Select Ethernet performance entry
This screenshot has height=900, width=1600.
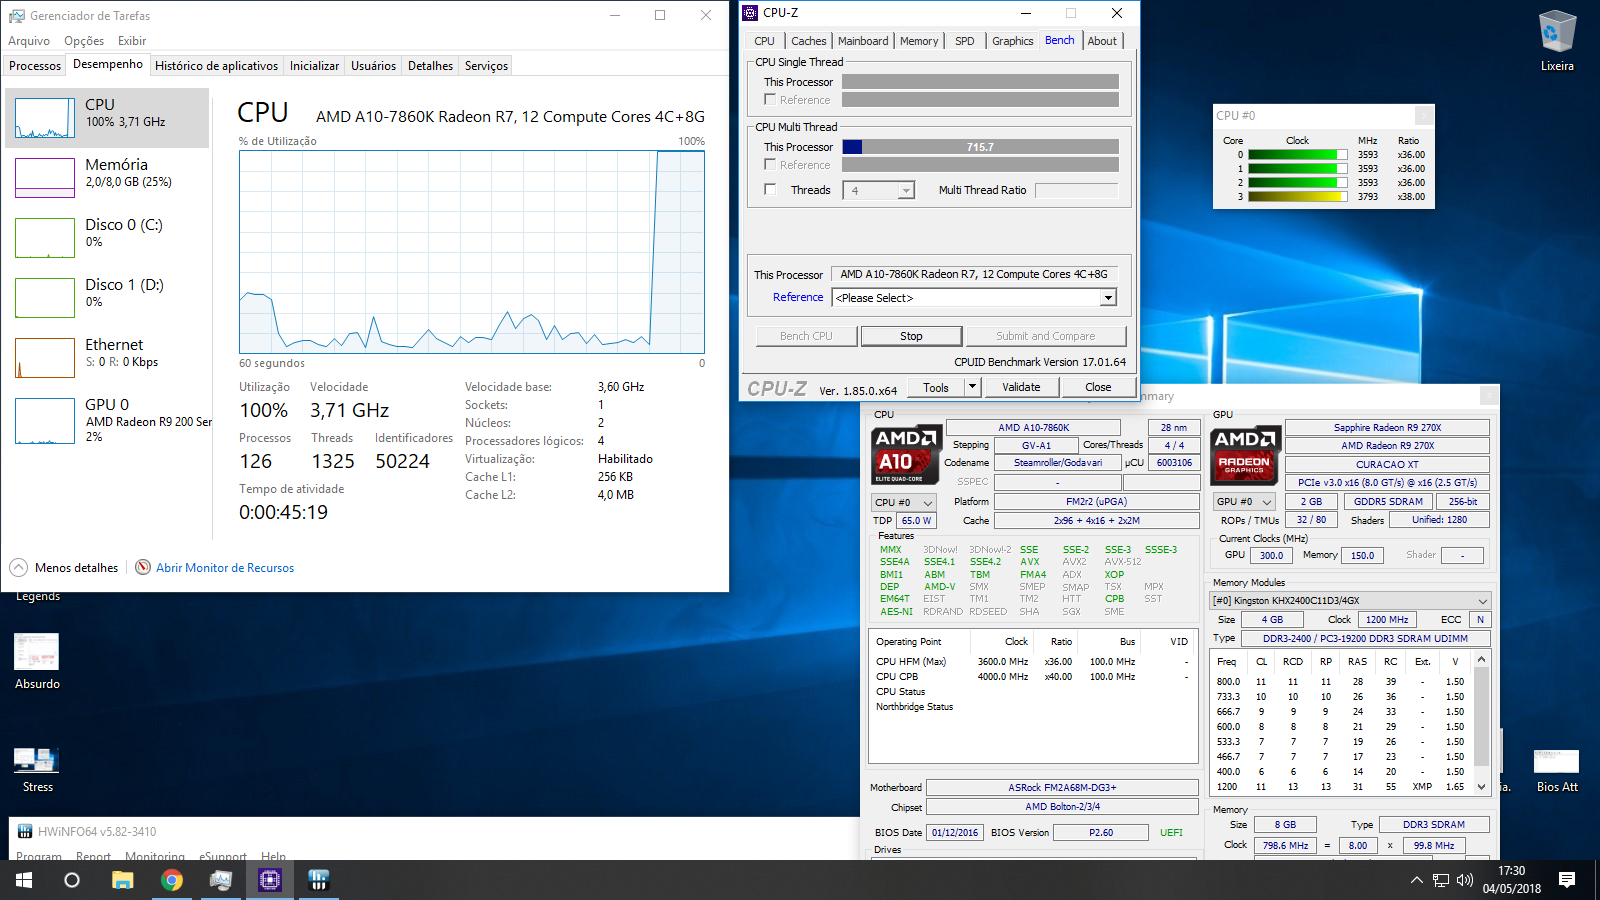pyautogui.click(x=109, y=358)
